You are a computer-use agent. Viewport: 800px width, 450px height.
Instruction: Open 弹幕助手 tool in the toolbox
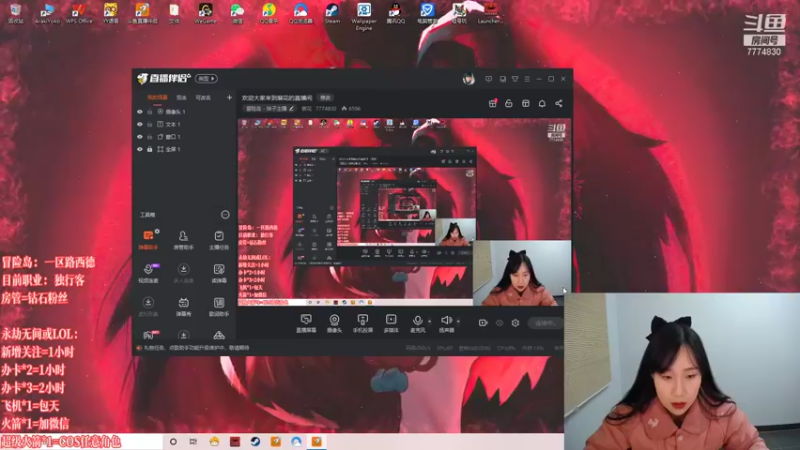pyautogui.click(x=148, y=240)
